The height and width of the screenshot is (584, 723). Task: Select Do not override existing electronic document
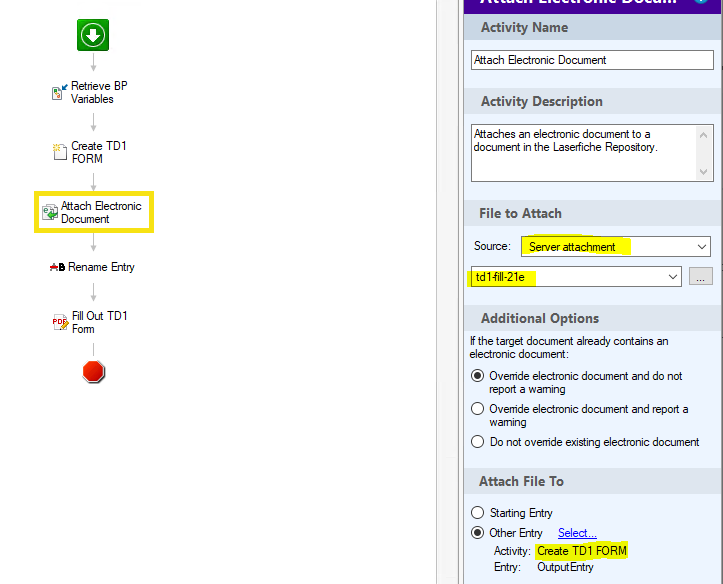[477, 442]
